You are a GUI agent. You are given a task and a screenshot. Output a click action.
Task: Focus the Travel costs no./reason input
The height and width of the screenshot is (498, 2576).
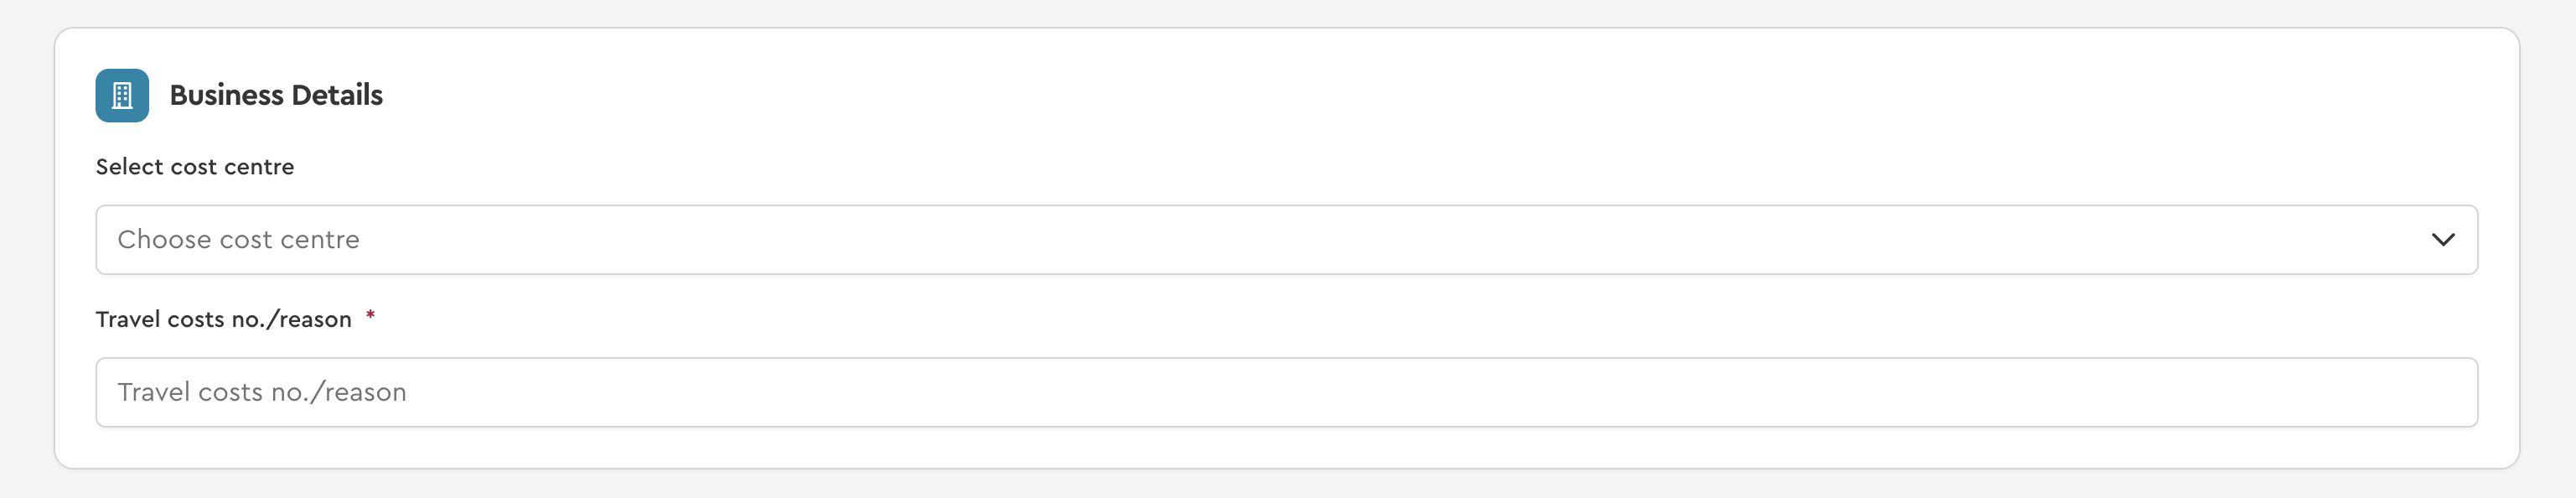(1286, 392)
